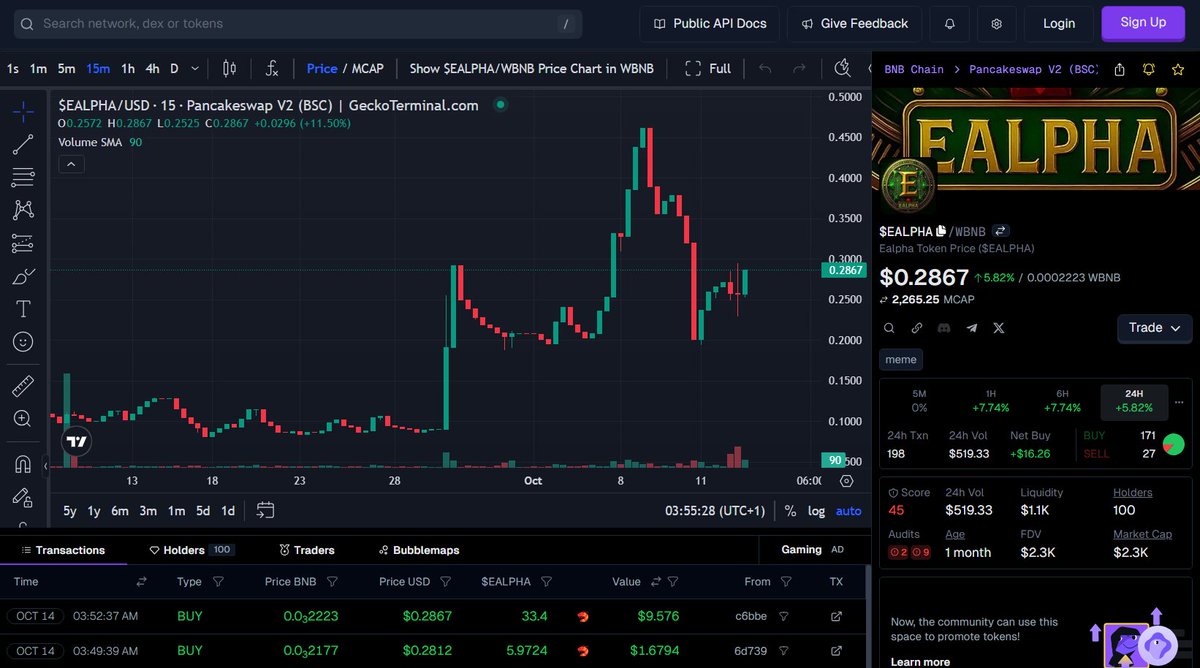This screenshot has width=1200, height=668.
Task: Select the XABCD pattern tool
Action: [23, 210]
